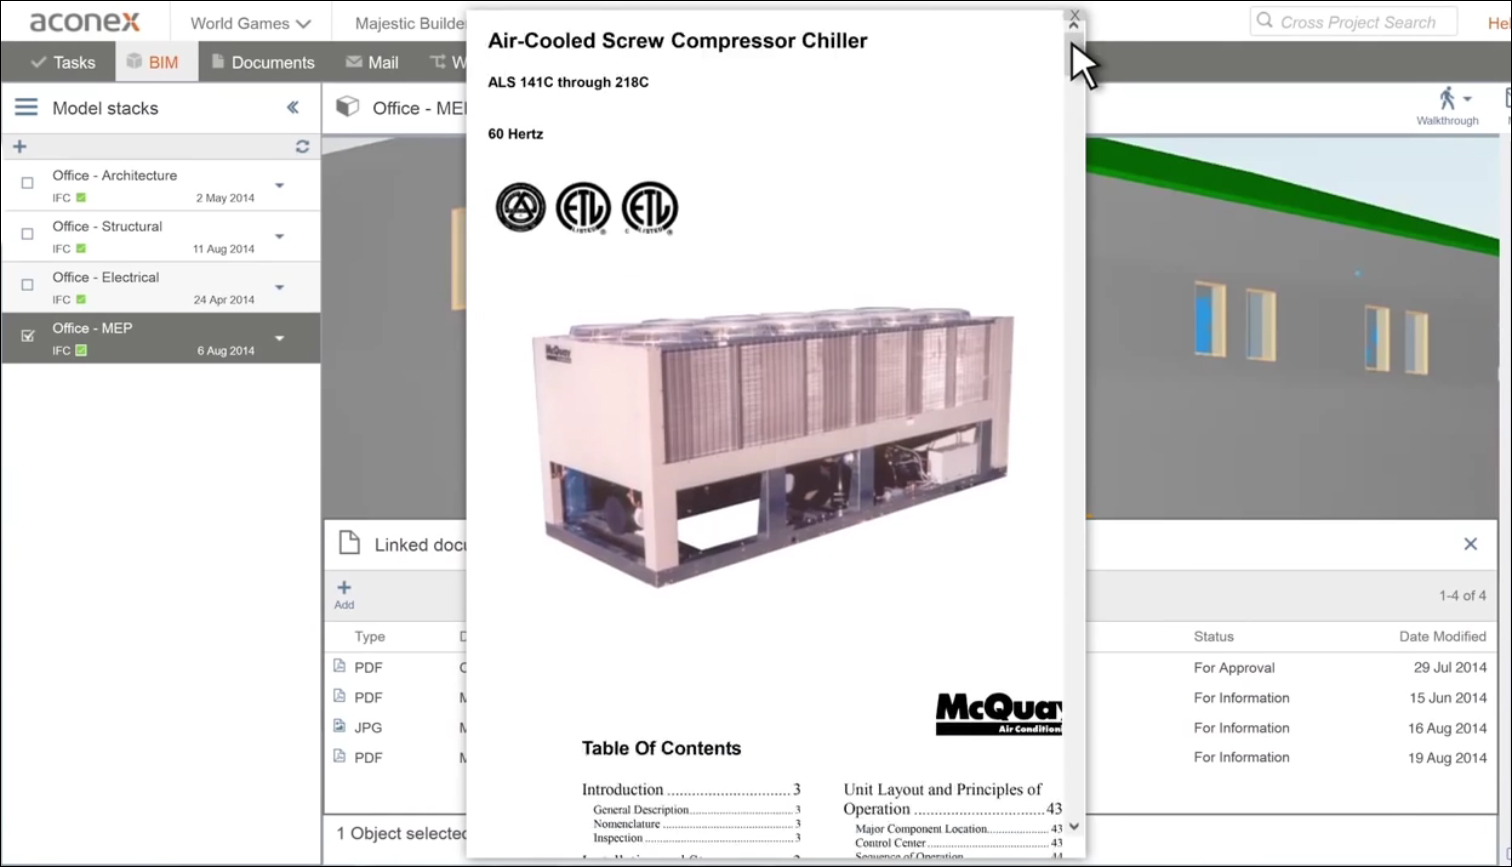The image size is (1512, 867).
Task: Click the McQuay logo in the document
Action: pos(998,714)
